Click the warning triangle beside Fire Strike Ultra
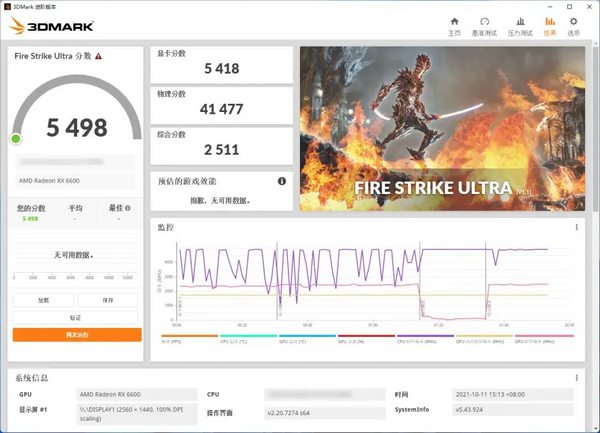 (x=98, y=57)
